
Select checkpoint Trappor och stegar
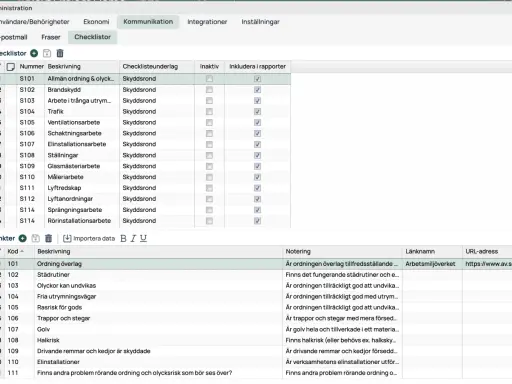(x=256, y=318)
